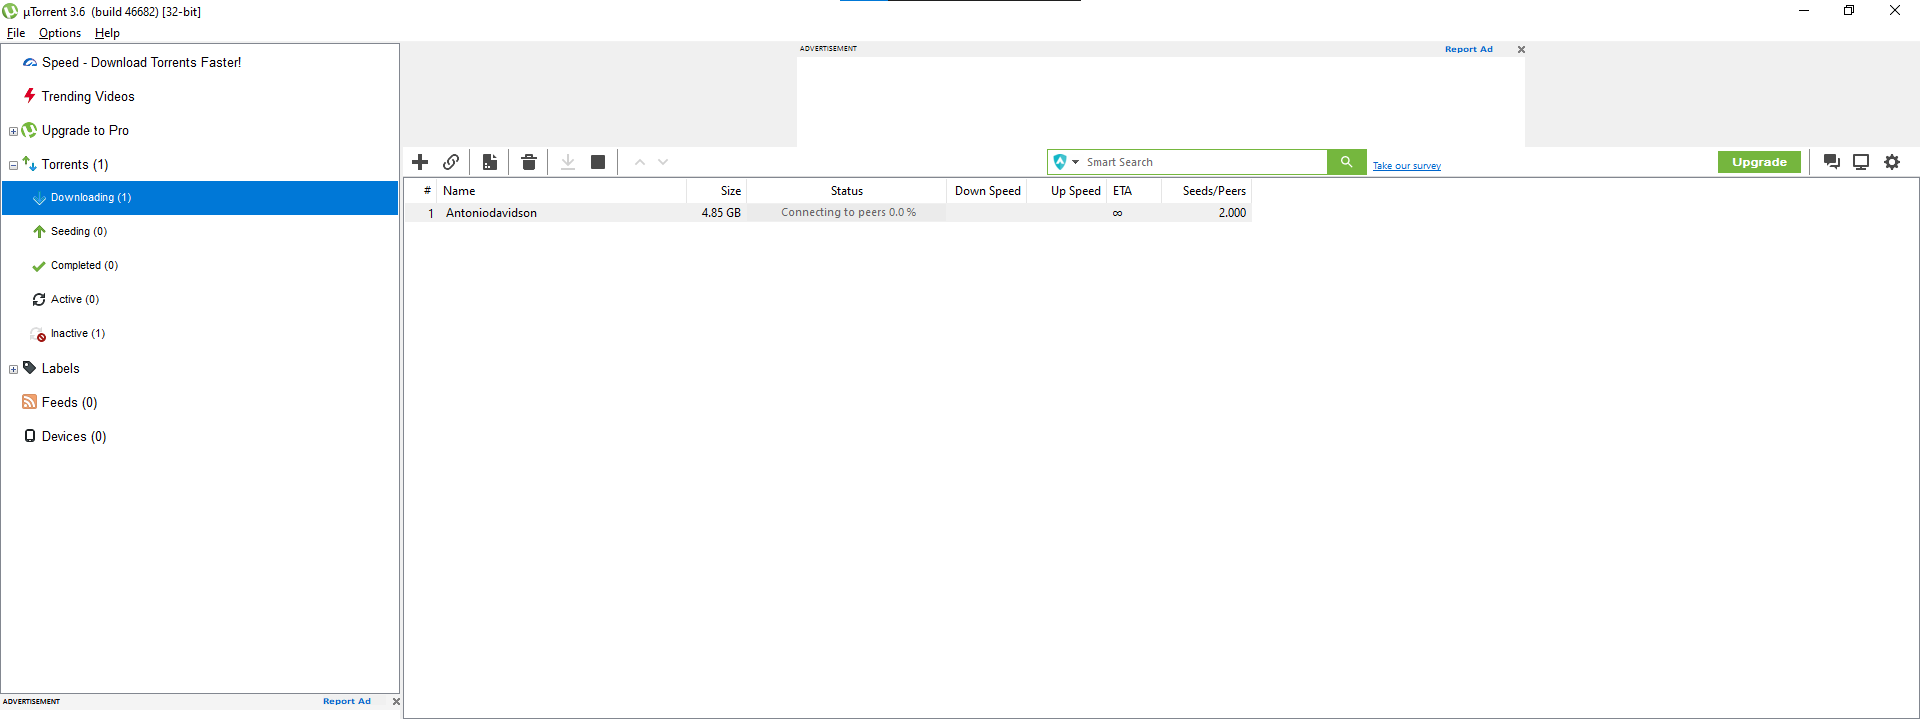
Task: Click inside the Smart Search field
Action: click(1200, 162)
